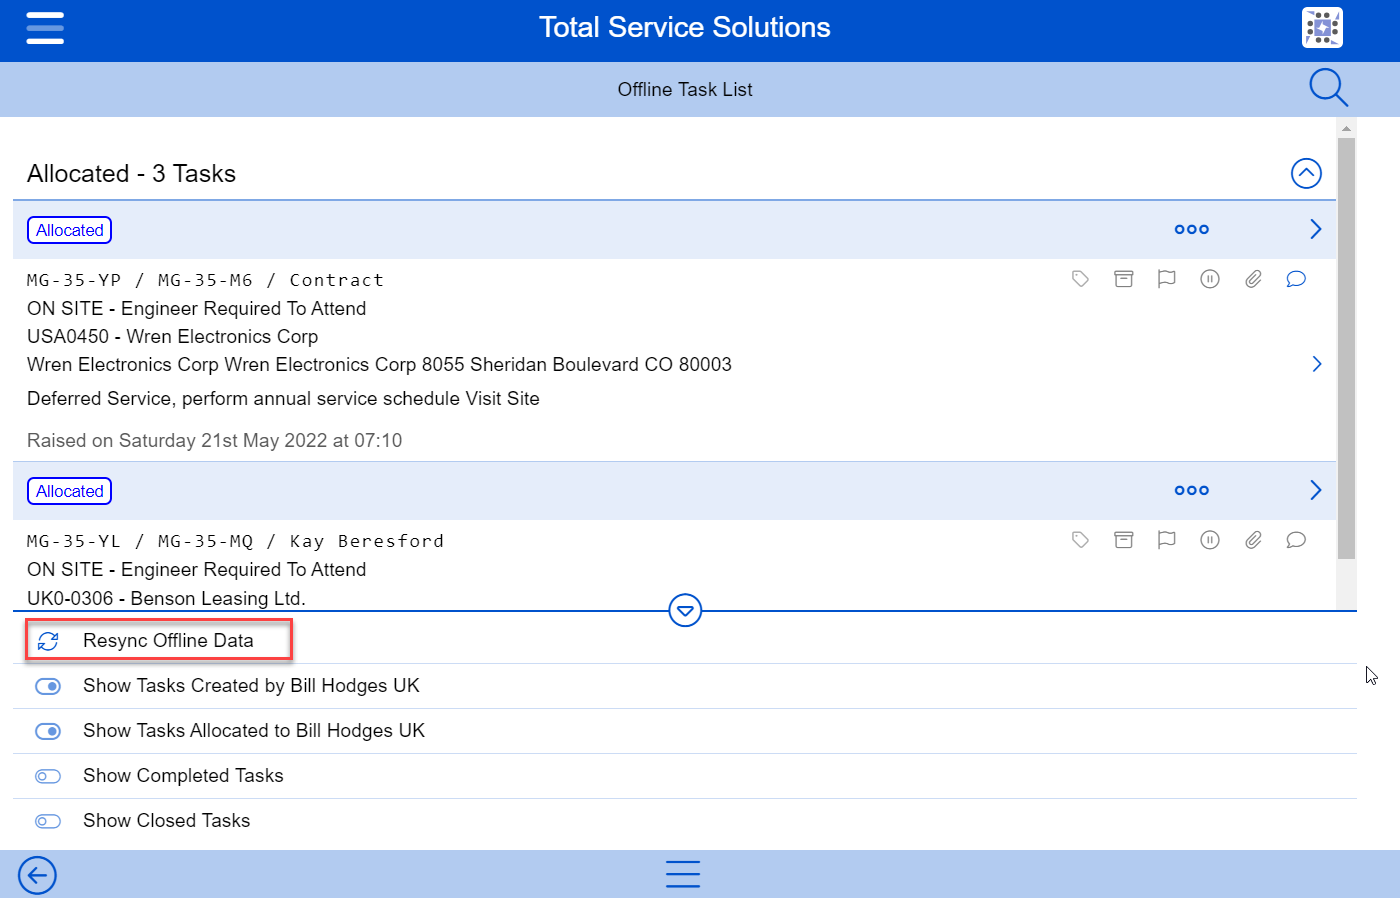This screenshot has height=898, width=1400.
Task: Open MG-35-YL task via header chevron
Action: (x=1316, y=490)
